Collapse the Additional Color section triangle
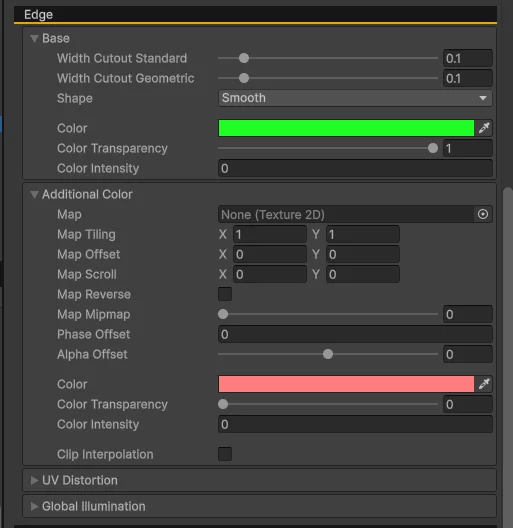513x528 pixels. 34,194
